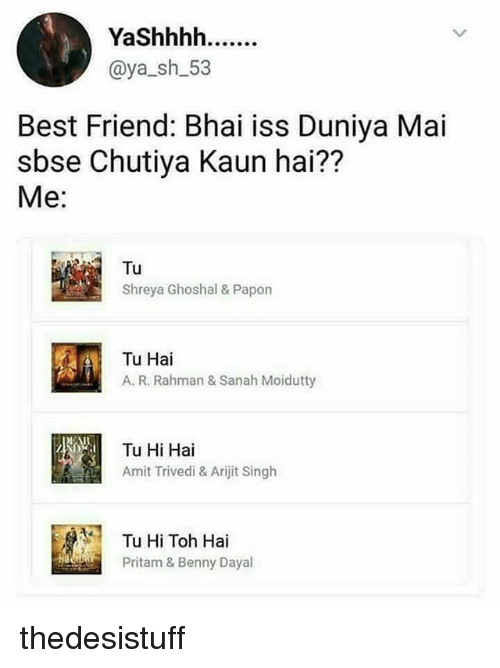Click artist Amit Trivedi & Arijit Singh
500x668 pixels.
click(x=199, y=472)
